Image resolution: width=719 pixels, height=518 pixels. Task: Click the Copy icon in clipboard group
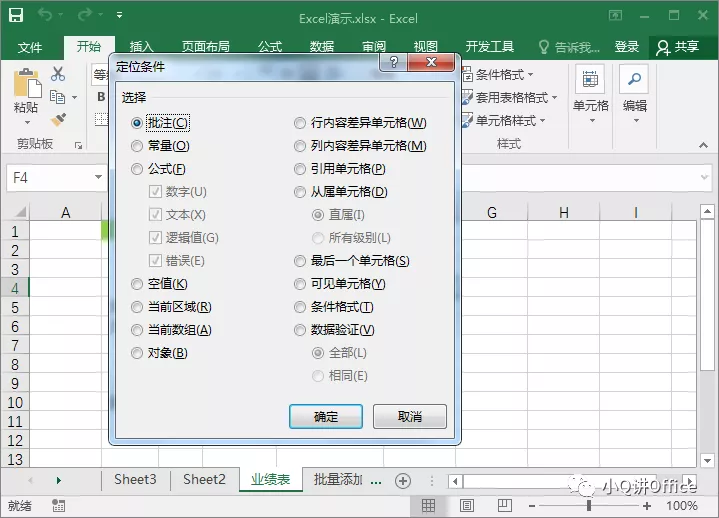[x=57, y=97]
